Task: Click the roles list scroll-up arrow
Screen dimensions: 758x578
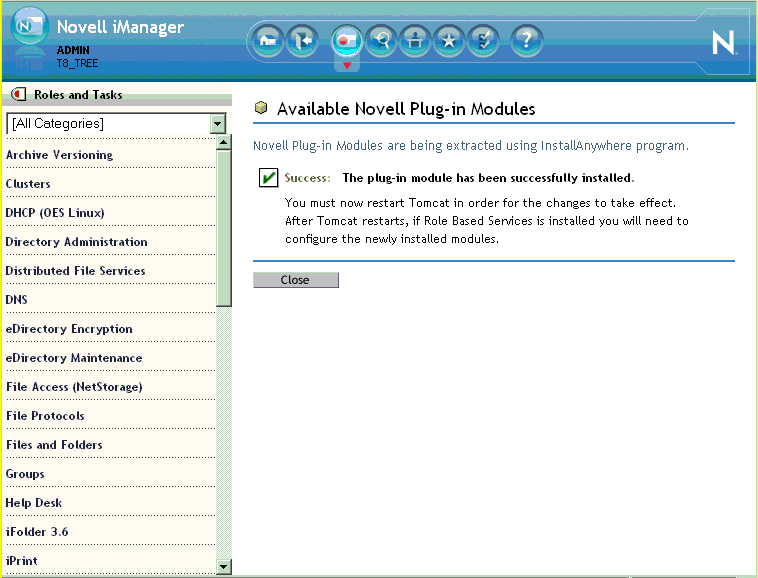Action: click(x=224, y=142)
